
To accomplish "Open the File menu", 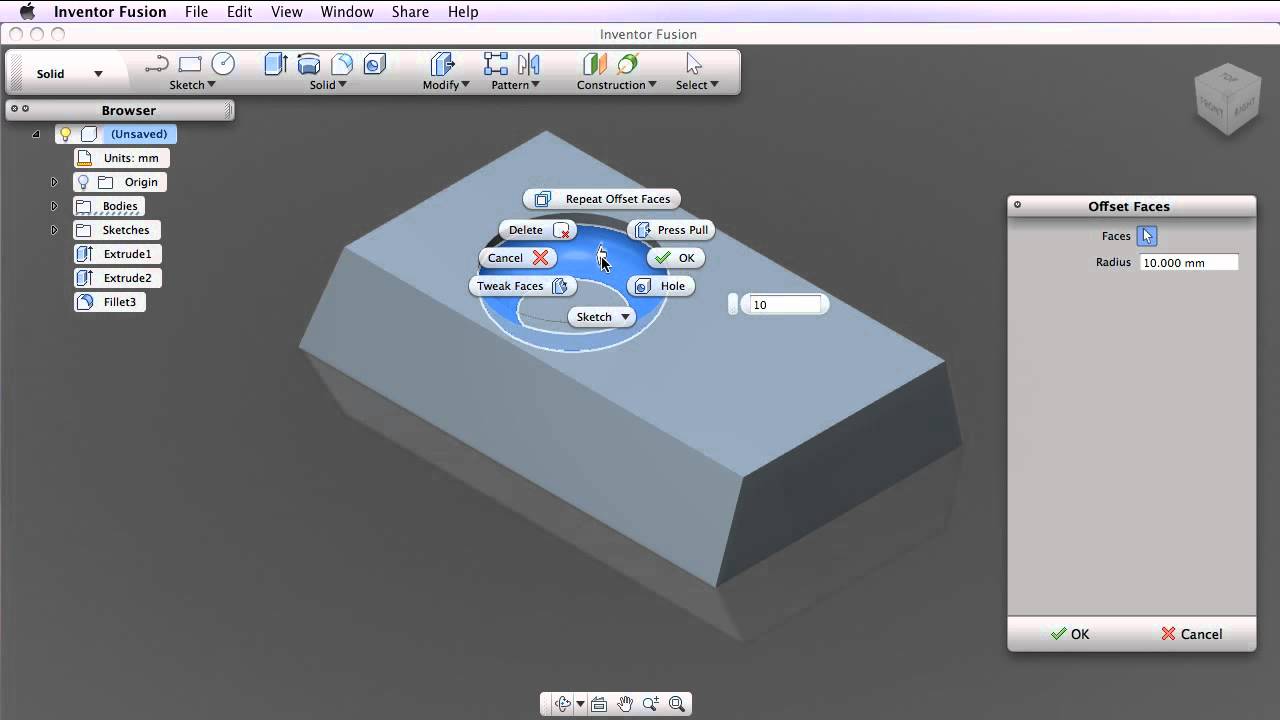I will pyautogui.click(x=196, y=12).
